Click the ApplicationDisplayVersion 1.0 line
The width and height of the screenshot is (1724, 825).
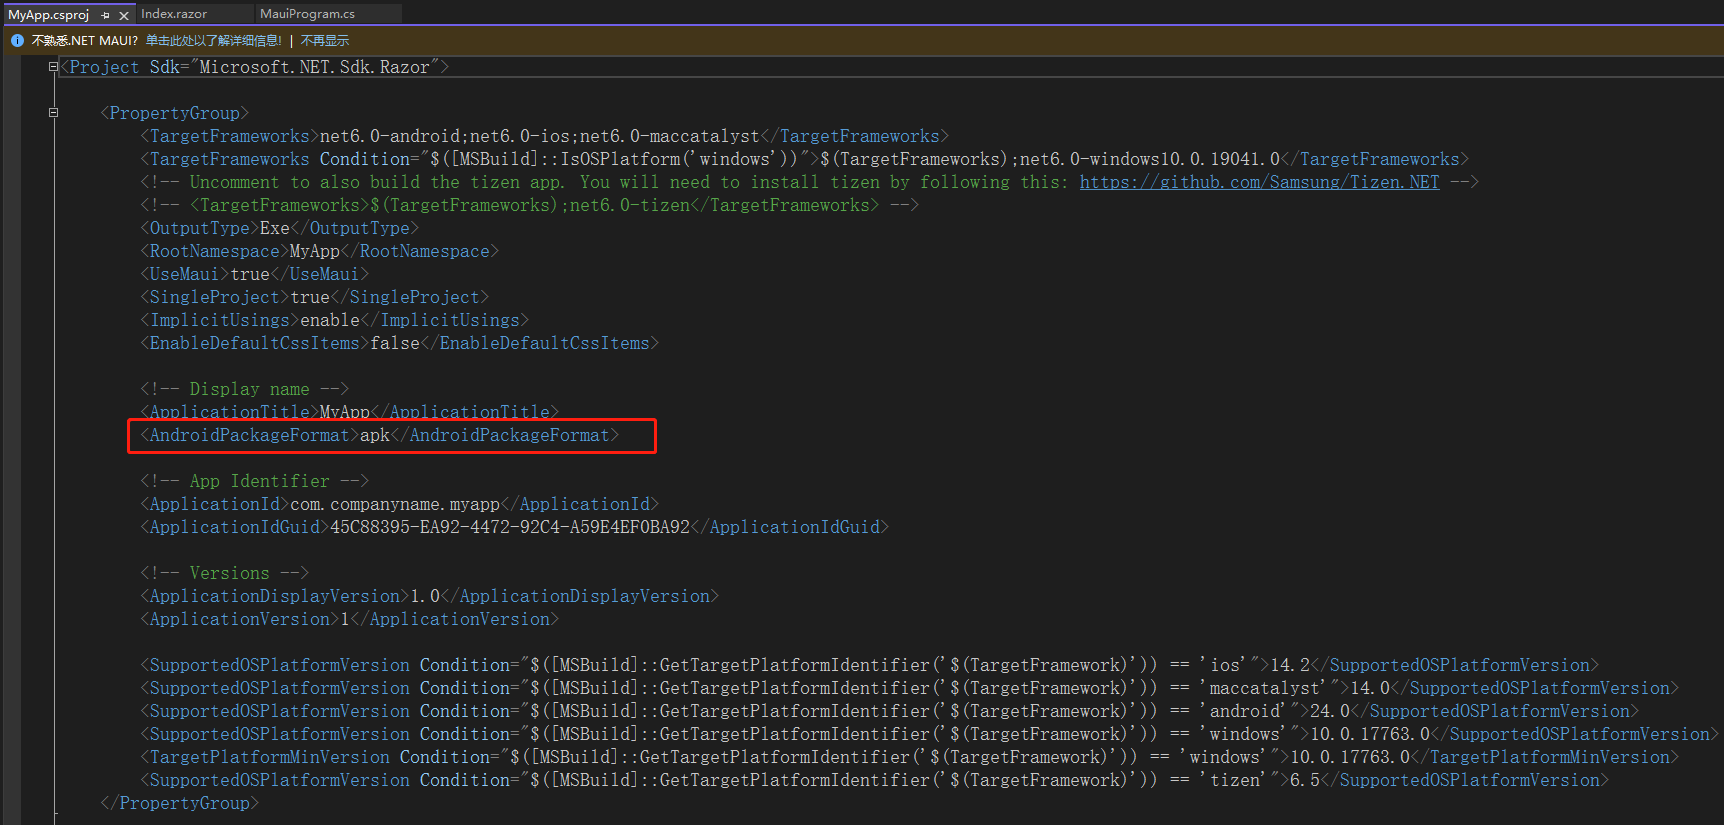[x=430, y=596]
